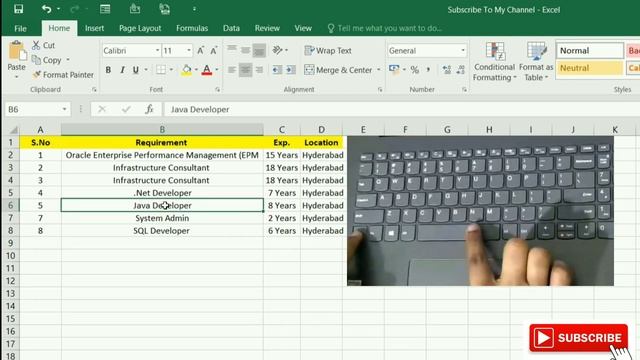Apply the Fill Color bucket

(x=187, y=70)
